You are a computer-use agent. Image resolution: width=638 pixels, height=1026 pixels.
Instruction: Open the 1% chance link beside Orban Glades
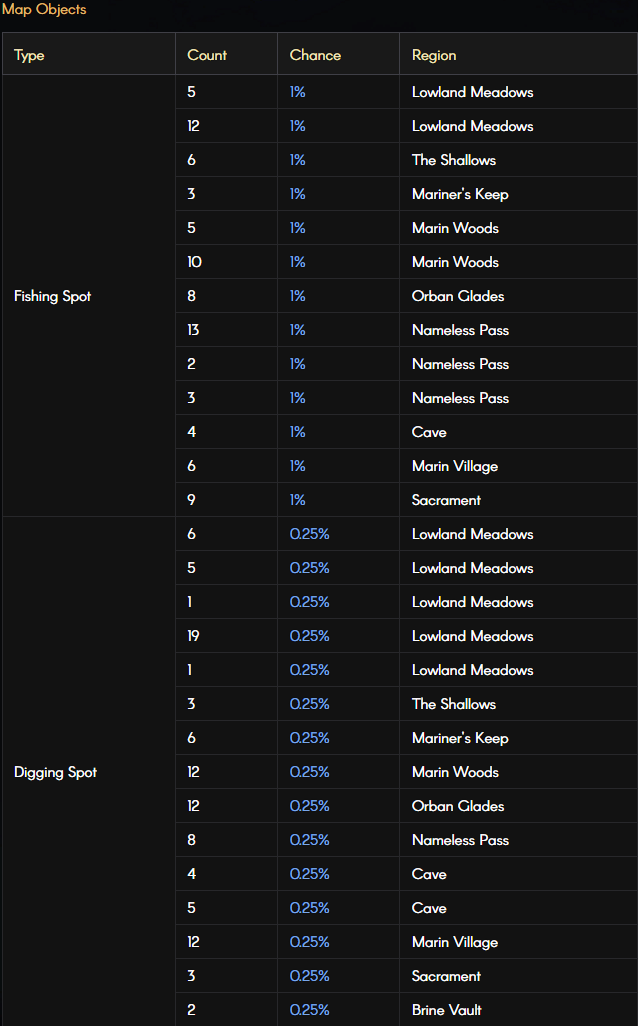pos(298,296)
